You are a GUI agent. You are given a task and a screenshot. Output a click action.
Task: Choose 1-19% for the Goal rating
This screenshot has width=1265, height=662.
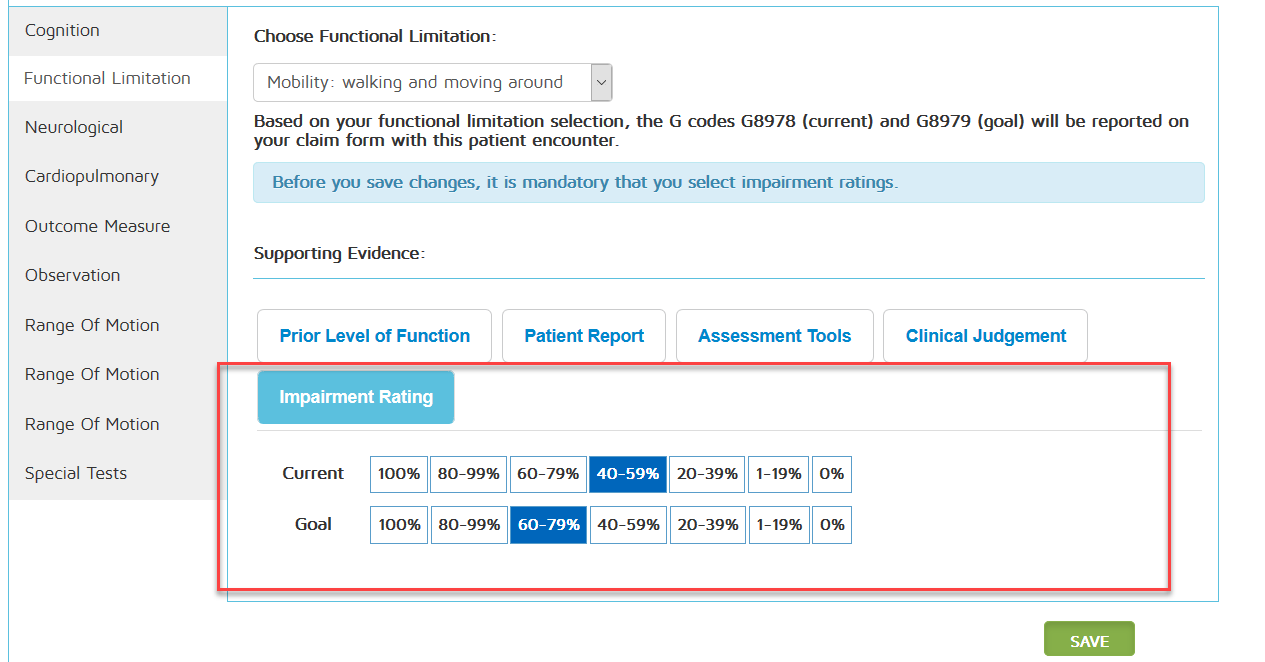(x=778, y=525)
